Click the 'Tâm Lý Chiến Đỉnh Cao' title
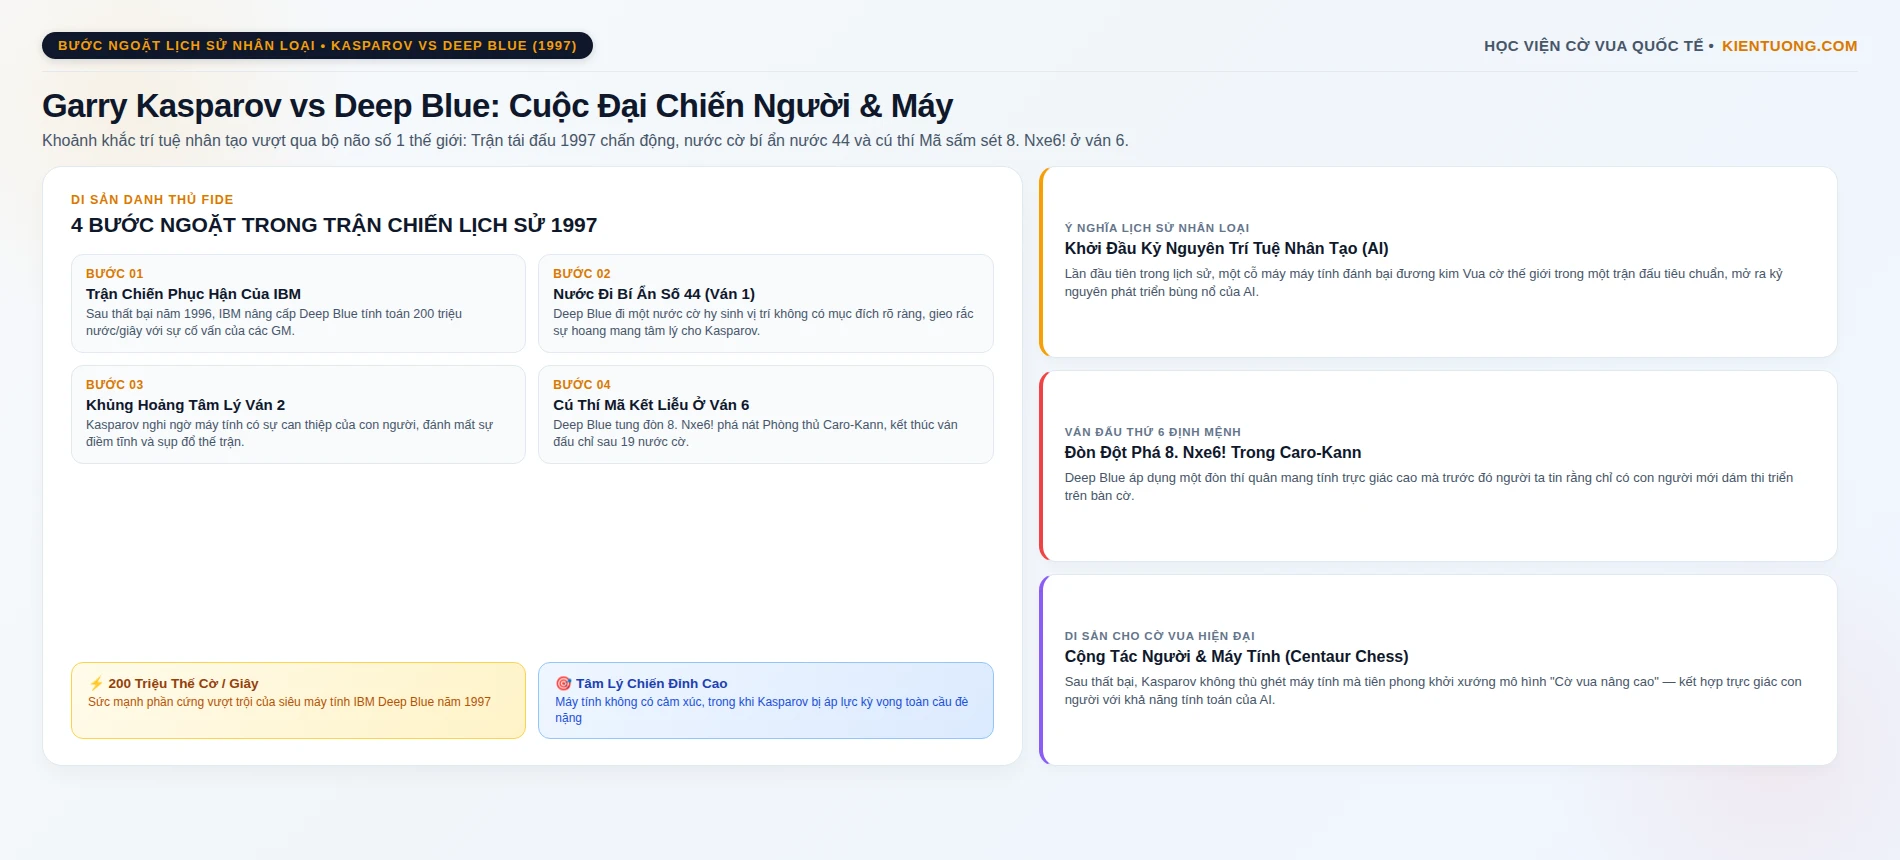Screen dimensions: 1900x860 click(651, 684)
